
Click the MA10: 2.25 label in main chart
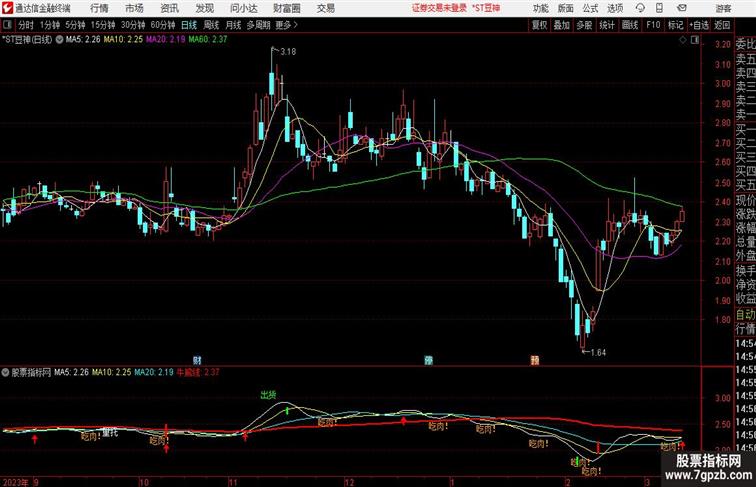(123, 40)
